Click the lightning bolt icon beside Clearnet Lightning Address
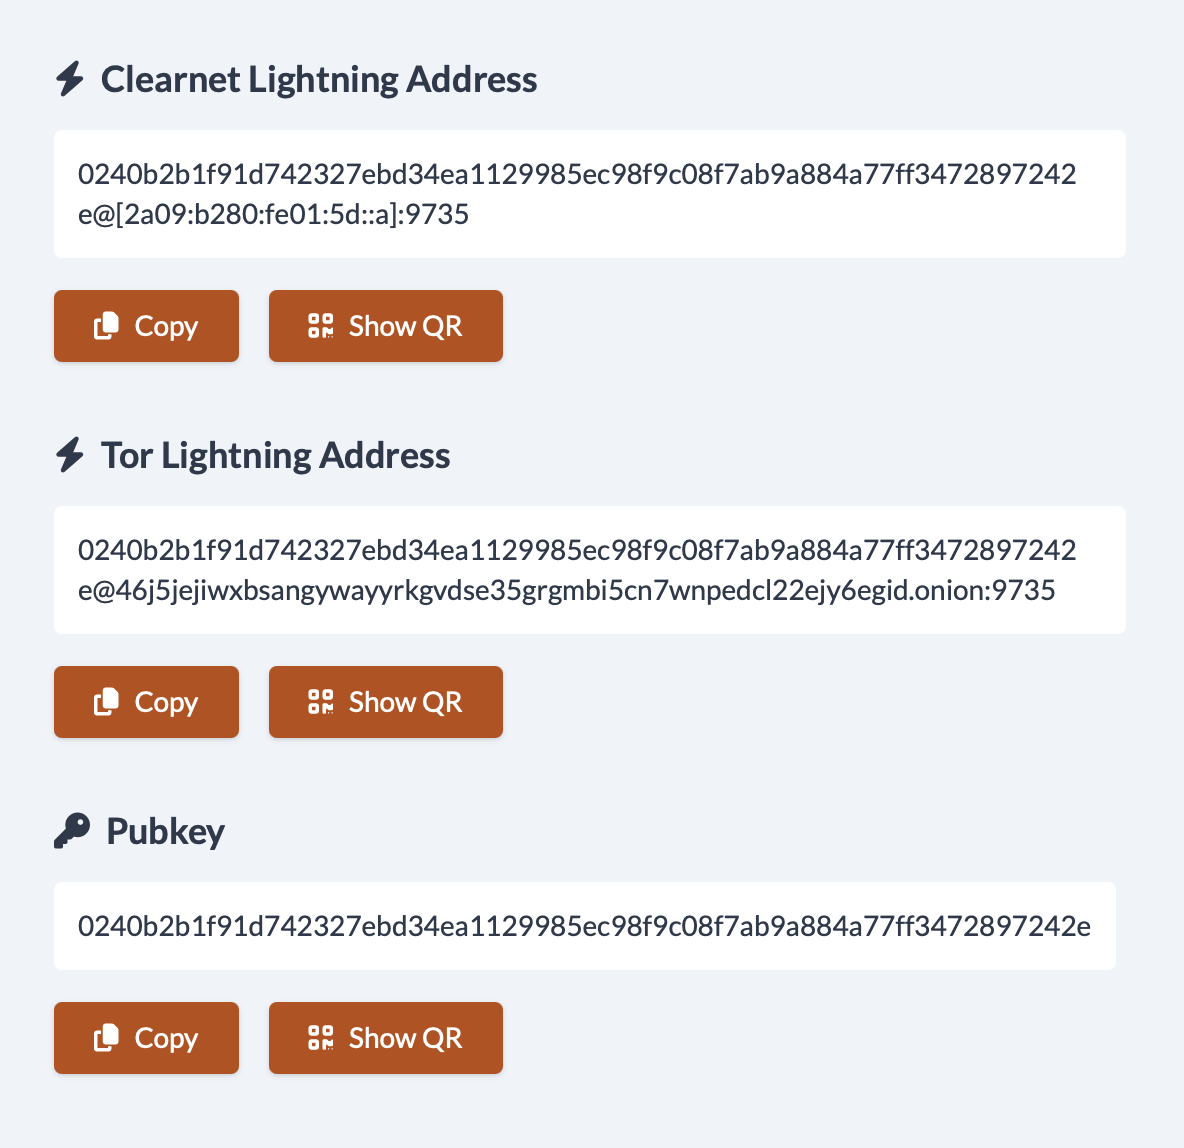This screenshot has width=1184, height=1148. 70,79
